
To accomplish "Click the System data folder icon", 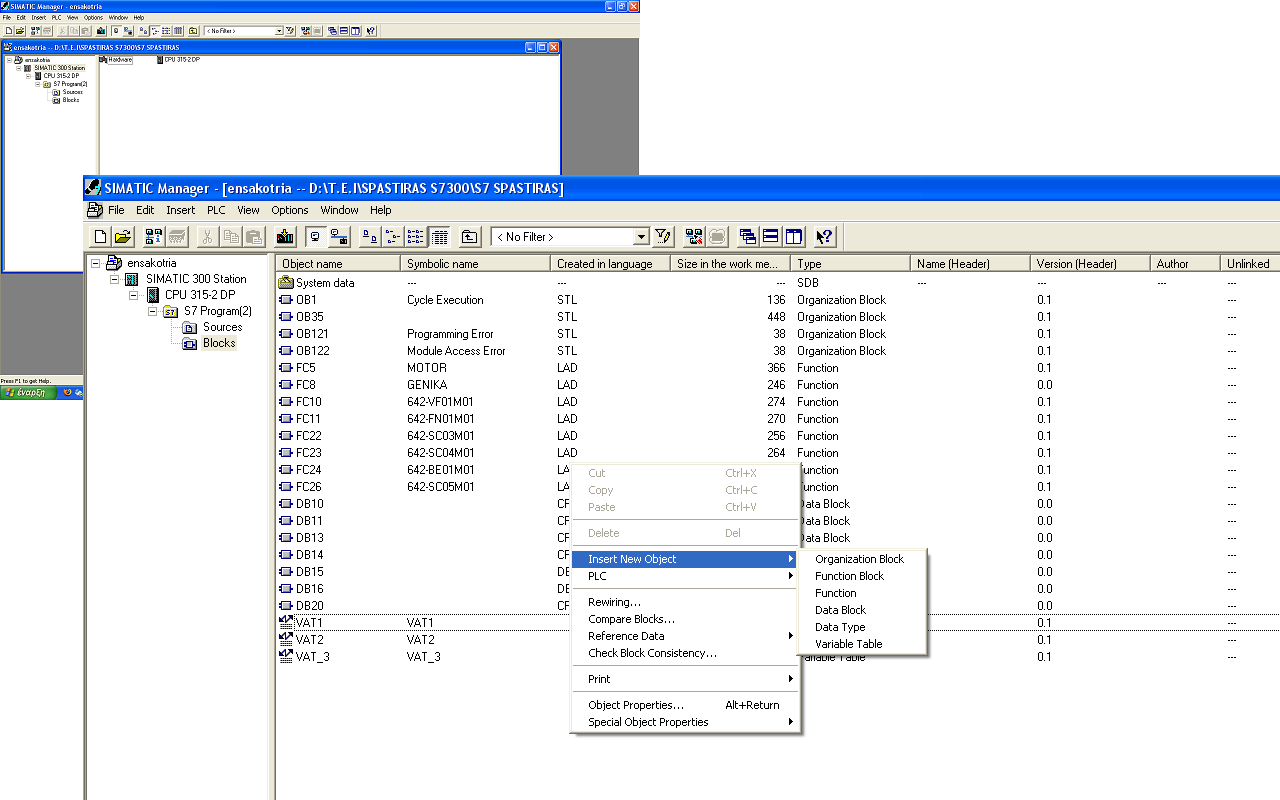I will pos(286,283).
